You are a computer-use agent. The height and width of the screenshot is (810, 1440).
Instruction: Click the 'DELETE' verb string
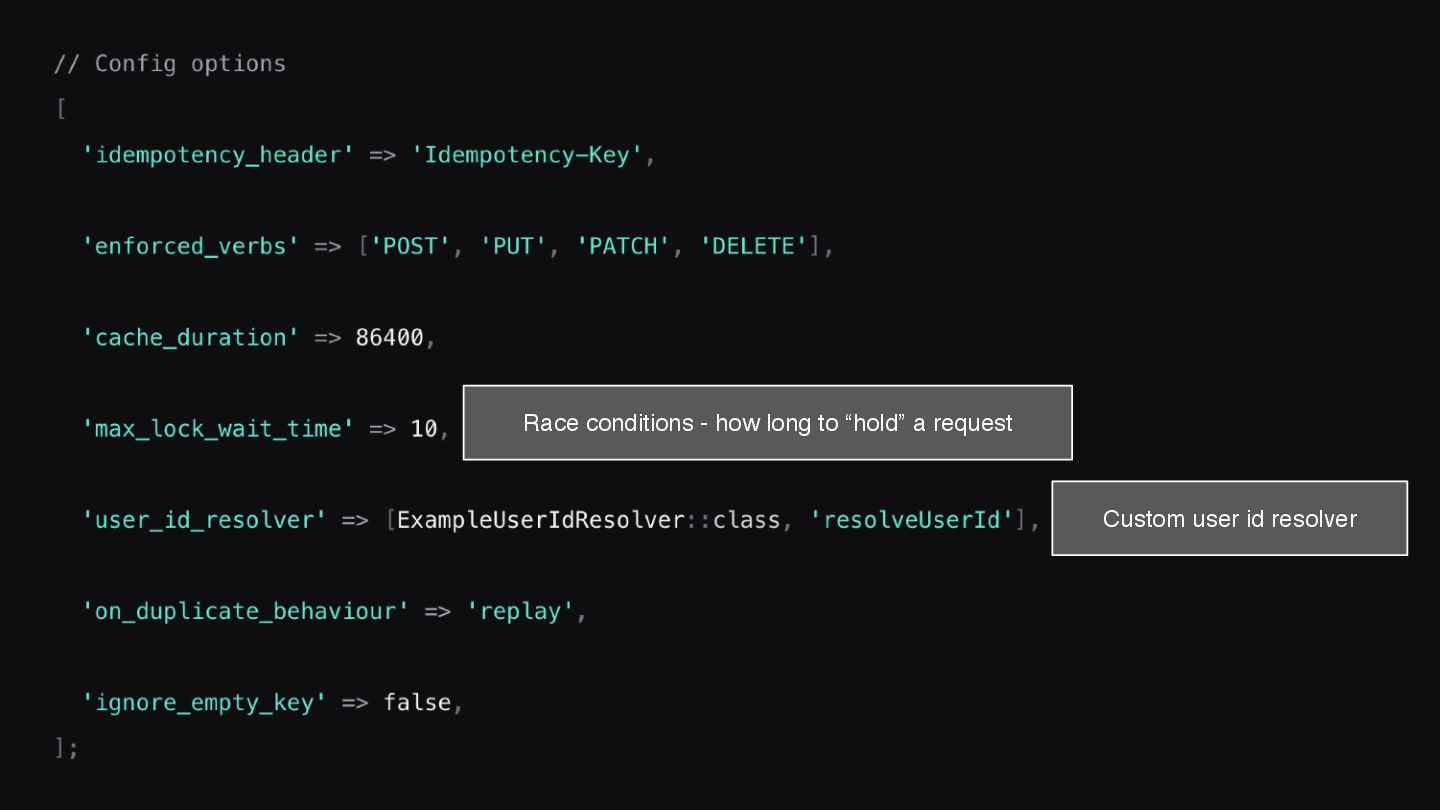tap(752, 247)
